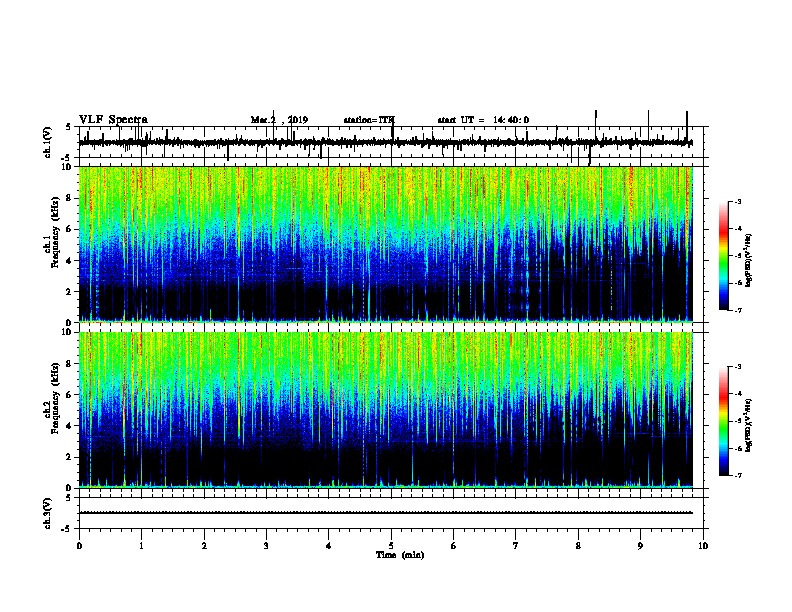The image size is (792, 612).
Task: Click time axis tick label "1"
Action: (141, 546)
